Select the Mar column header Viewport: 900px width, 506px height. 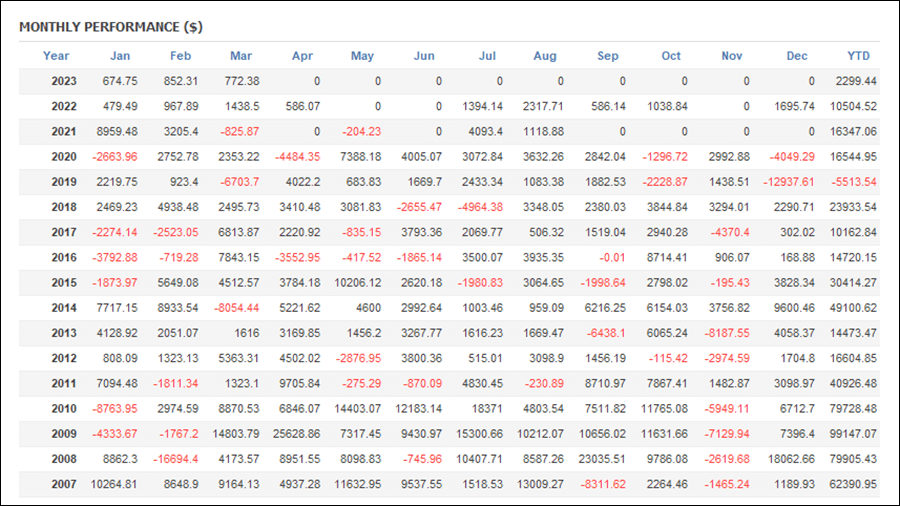241,56
